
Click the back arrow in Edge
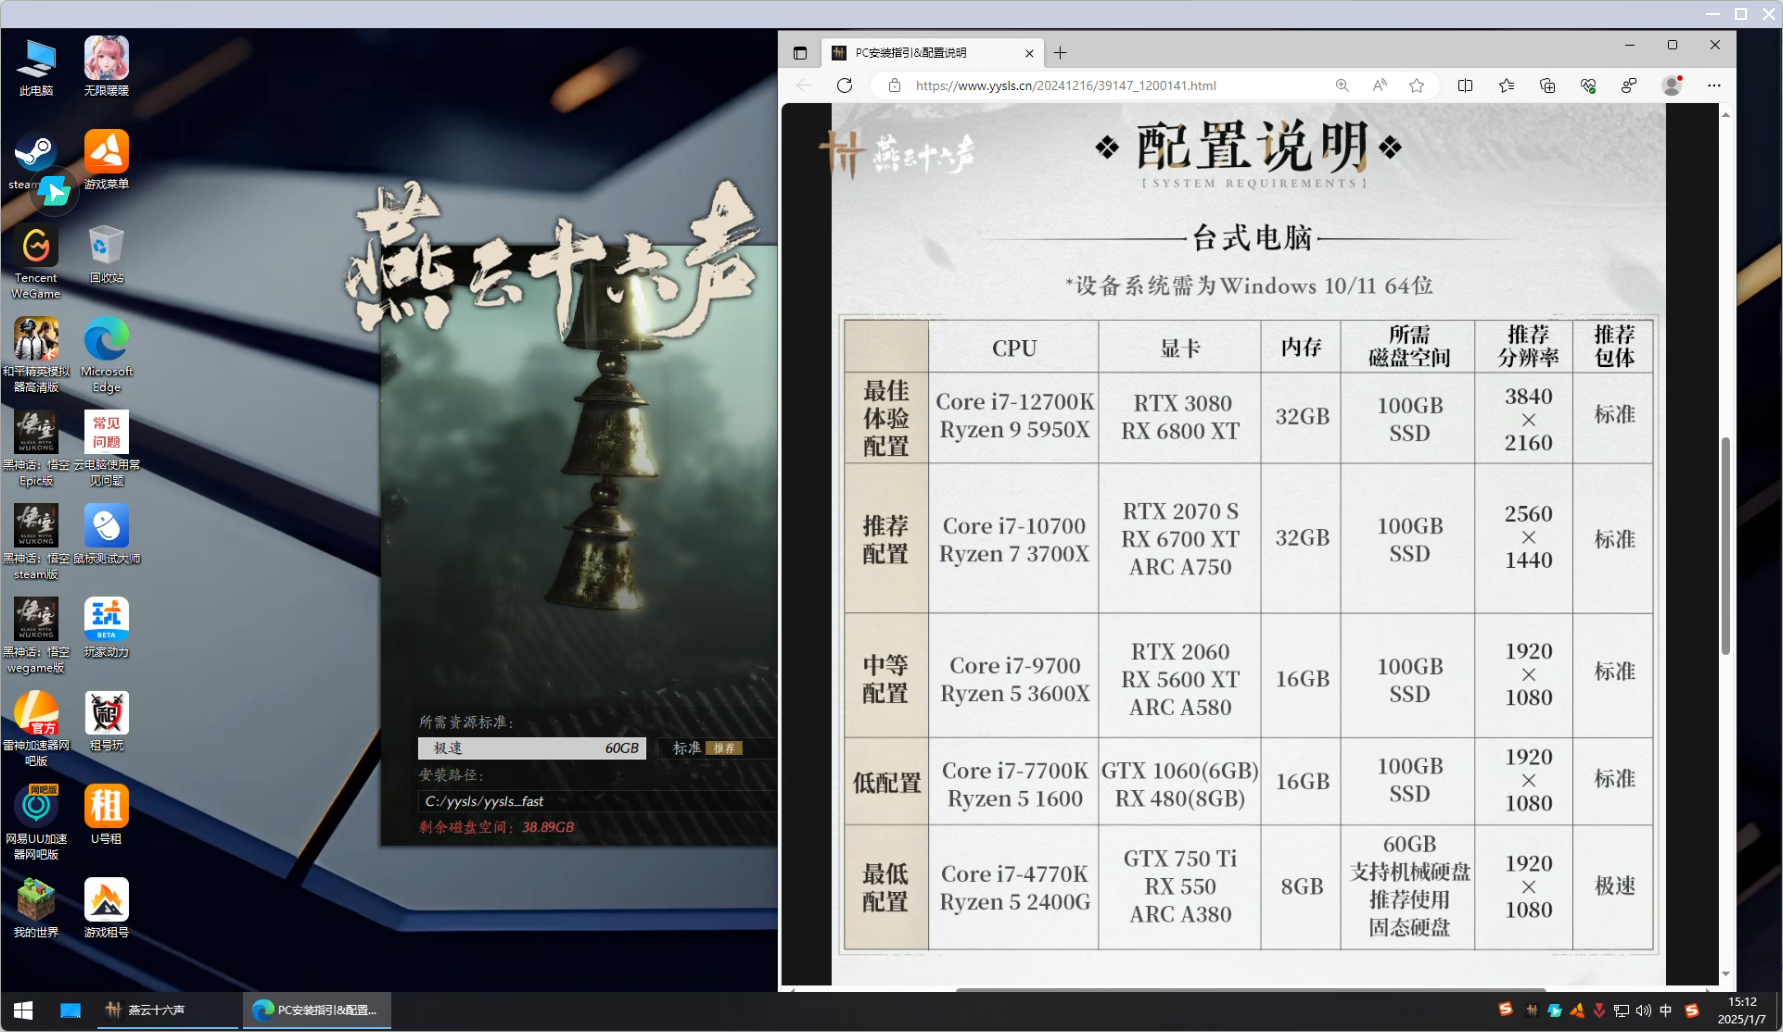coord(804,86)
